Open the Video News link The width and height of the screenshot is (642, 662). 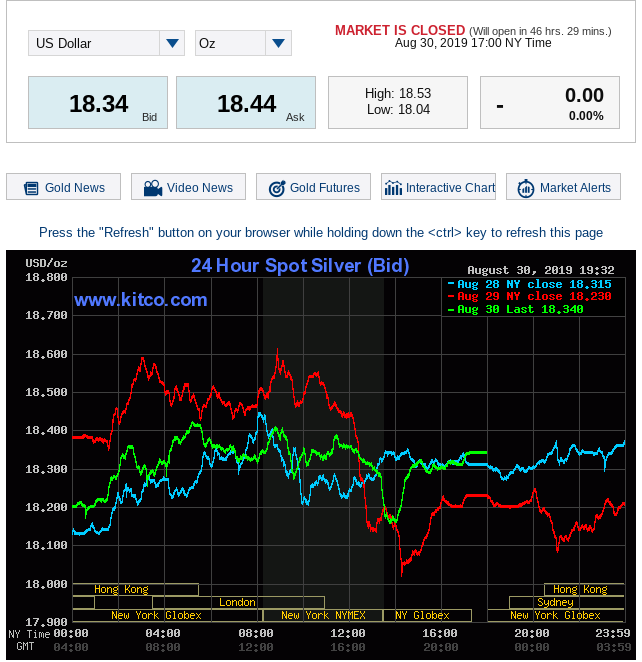point(188,187)
